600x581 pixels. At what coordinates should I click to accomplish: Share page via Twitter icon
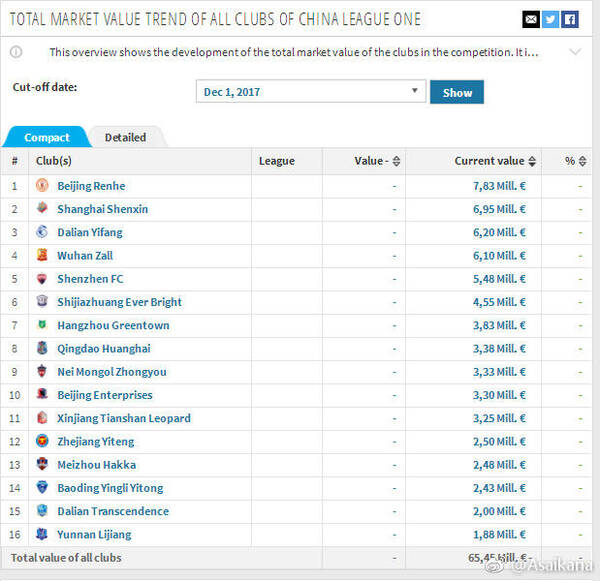point(550,19)
